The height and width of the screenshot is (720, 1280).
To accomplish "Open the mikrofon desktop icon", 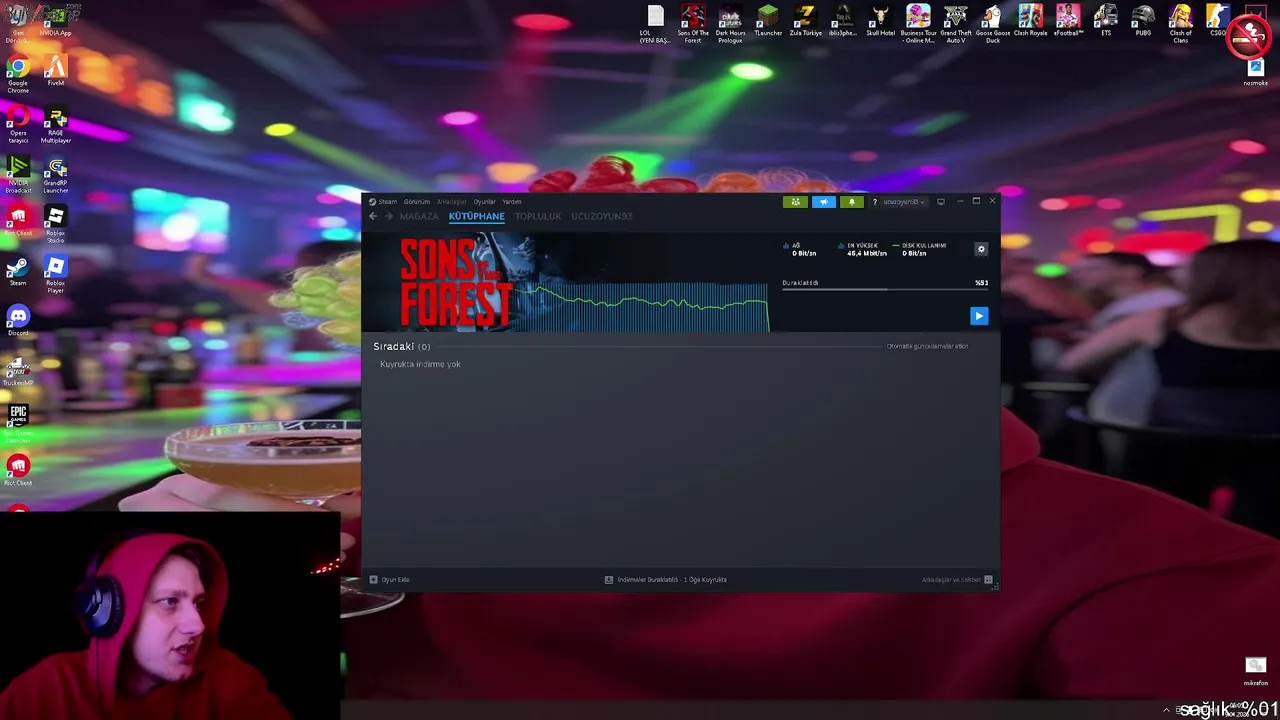I will [1256, 672].
